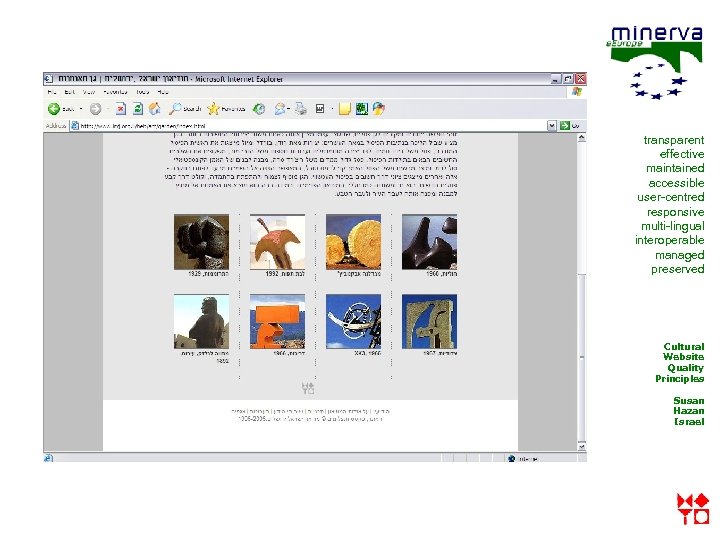Open the History clock icon

tap(259, 109)
